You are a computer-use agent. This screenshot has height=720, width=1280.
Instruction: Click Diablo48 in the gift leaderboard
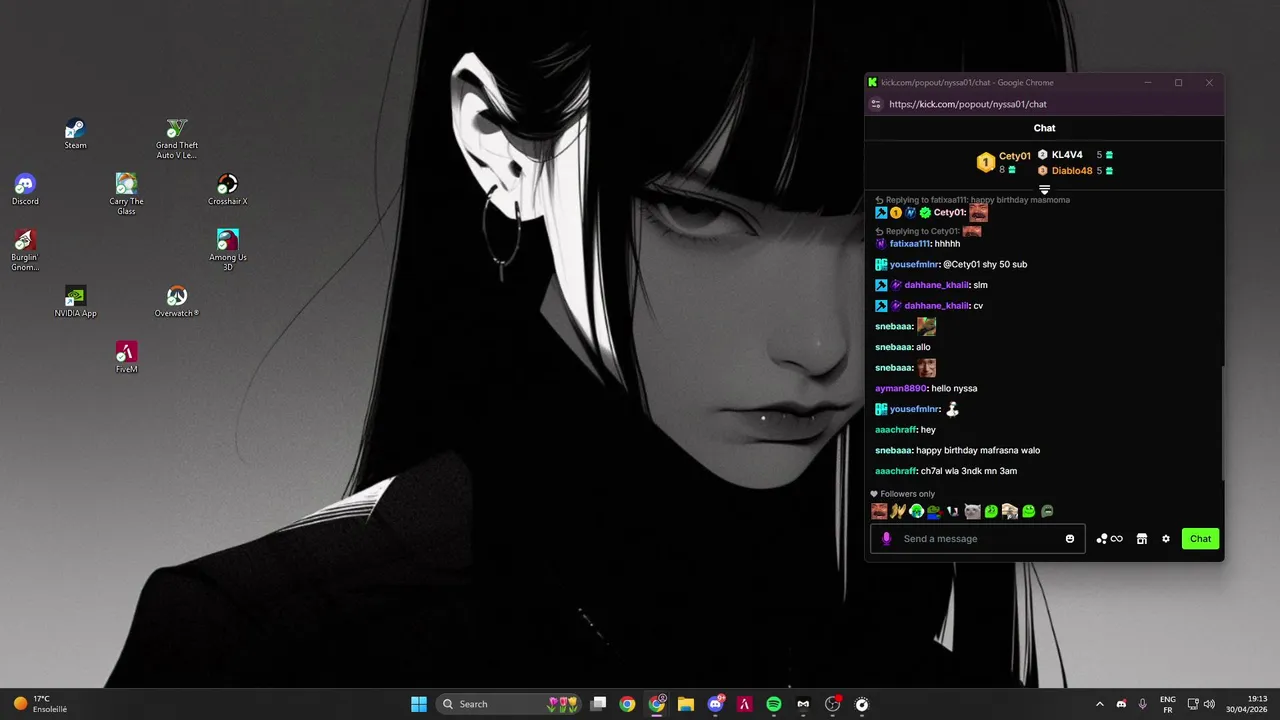pyautogui.click(x=1072, y=171)
